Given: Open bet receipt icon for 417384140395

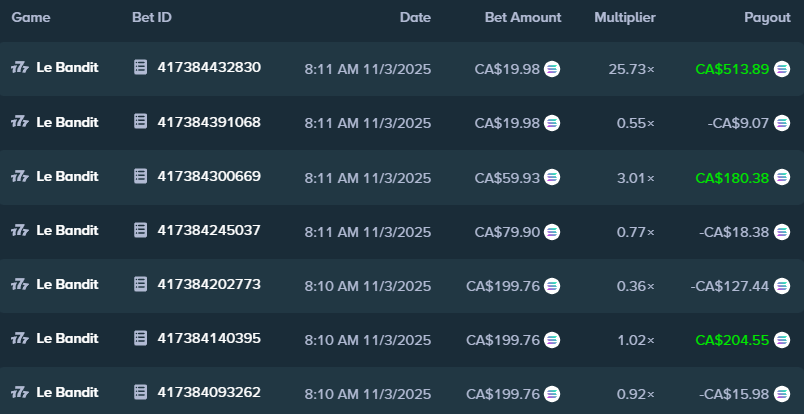Looking at the screenshot, I should (x=140, y=338).
